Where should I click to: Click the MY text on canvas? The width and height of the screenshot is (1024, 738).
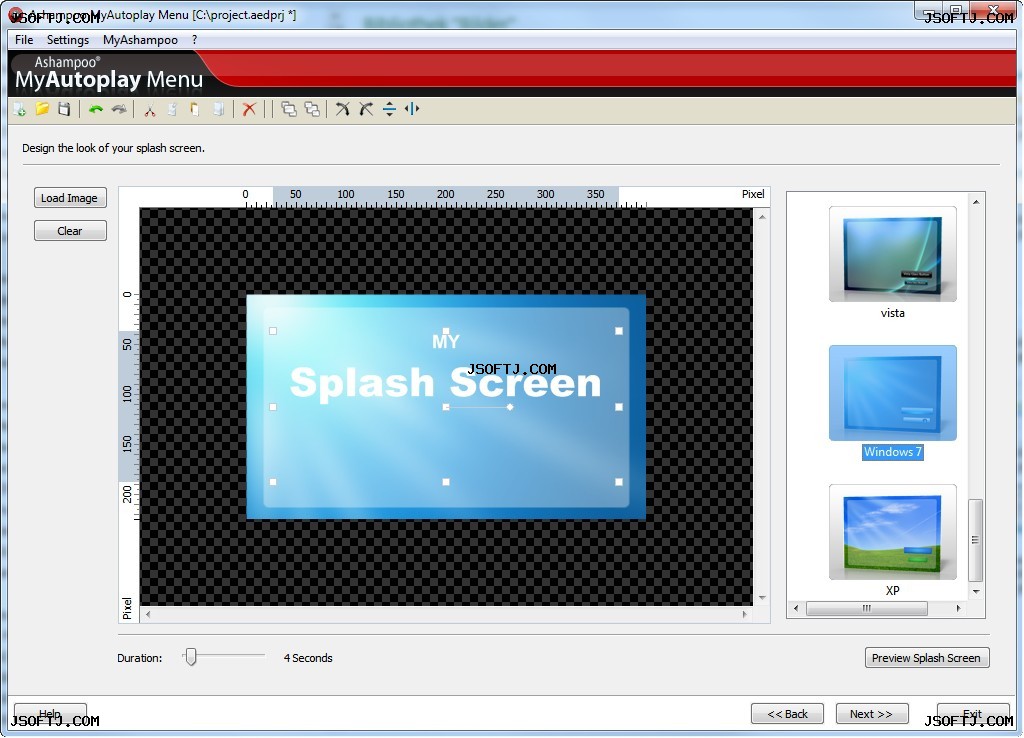pyautogui.click(x=445, y=342)
